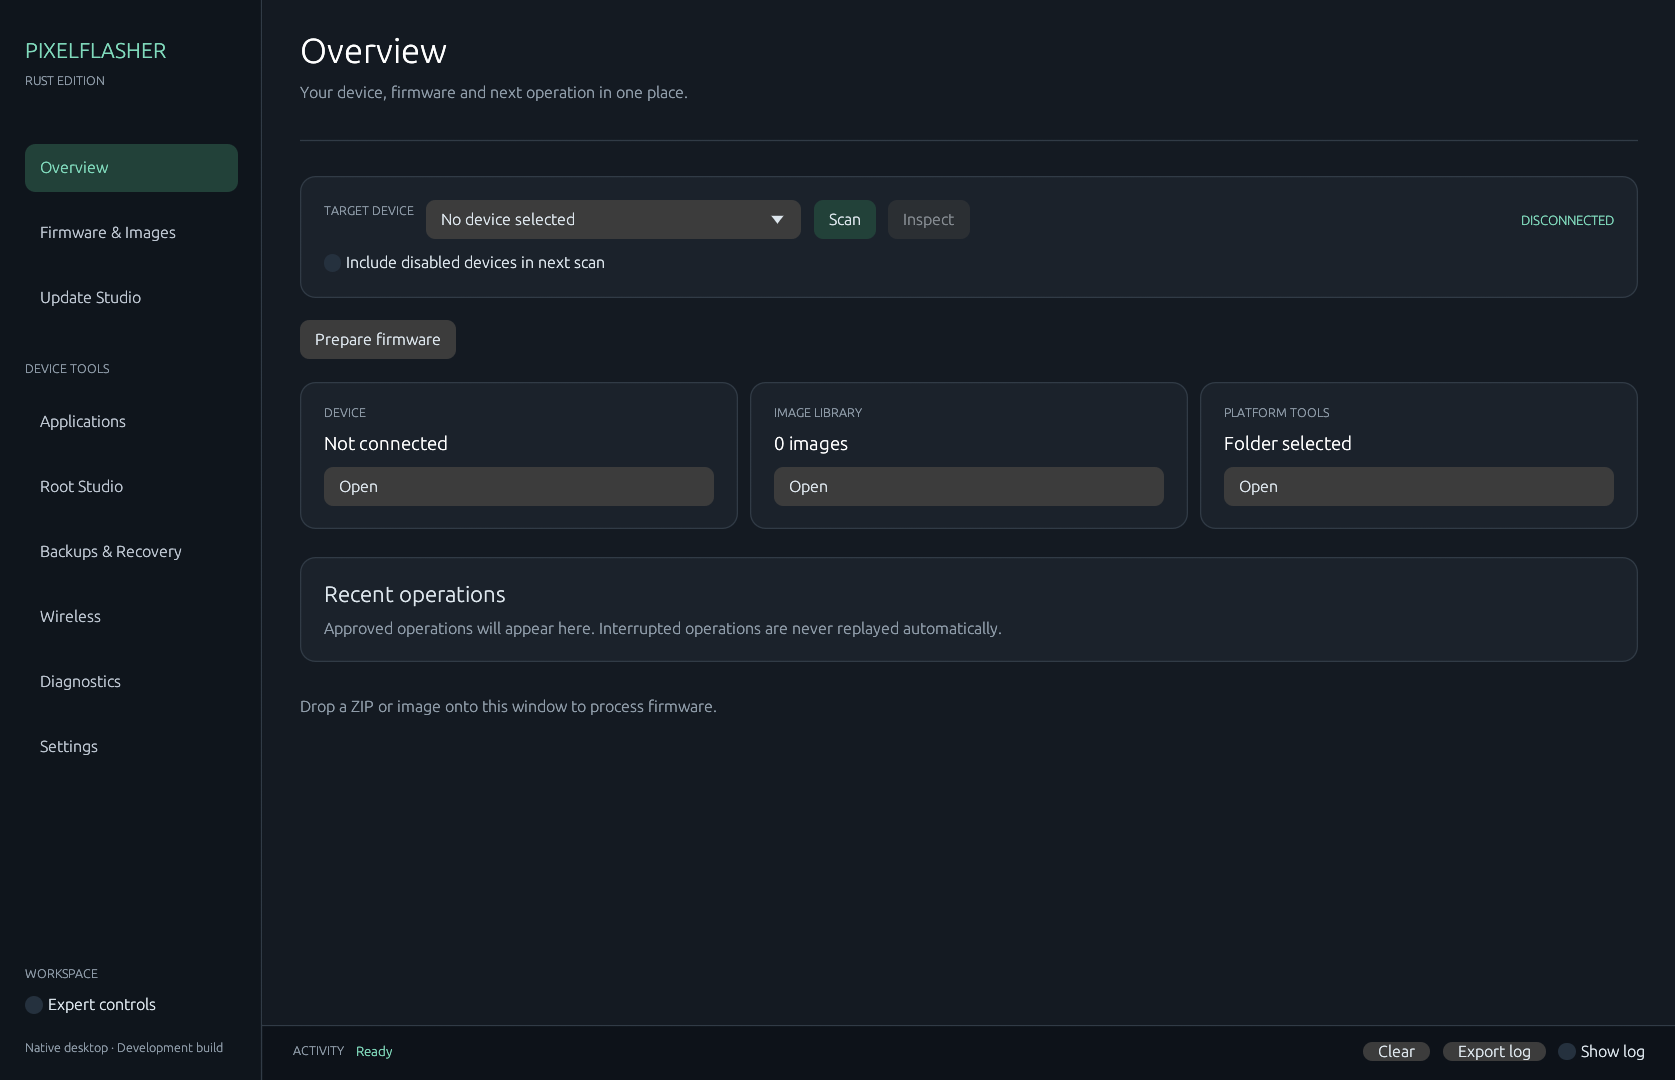1675x1080 pixels.
Task: Open Settings from the sidebar
Action: click(x=131, y=747)
